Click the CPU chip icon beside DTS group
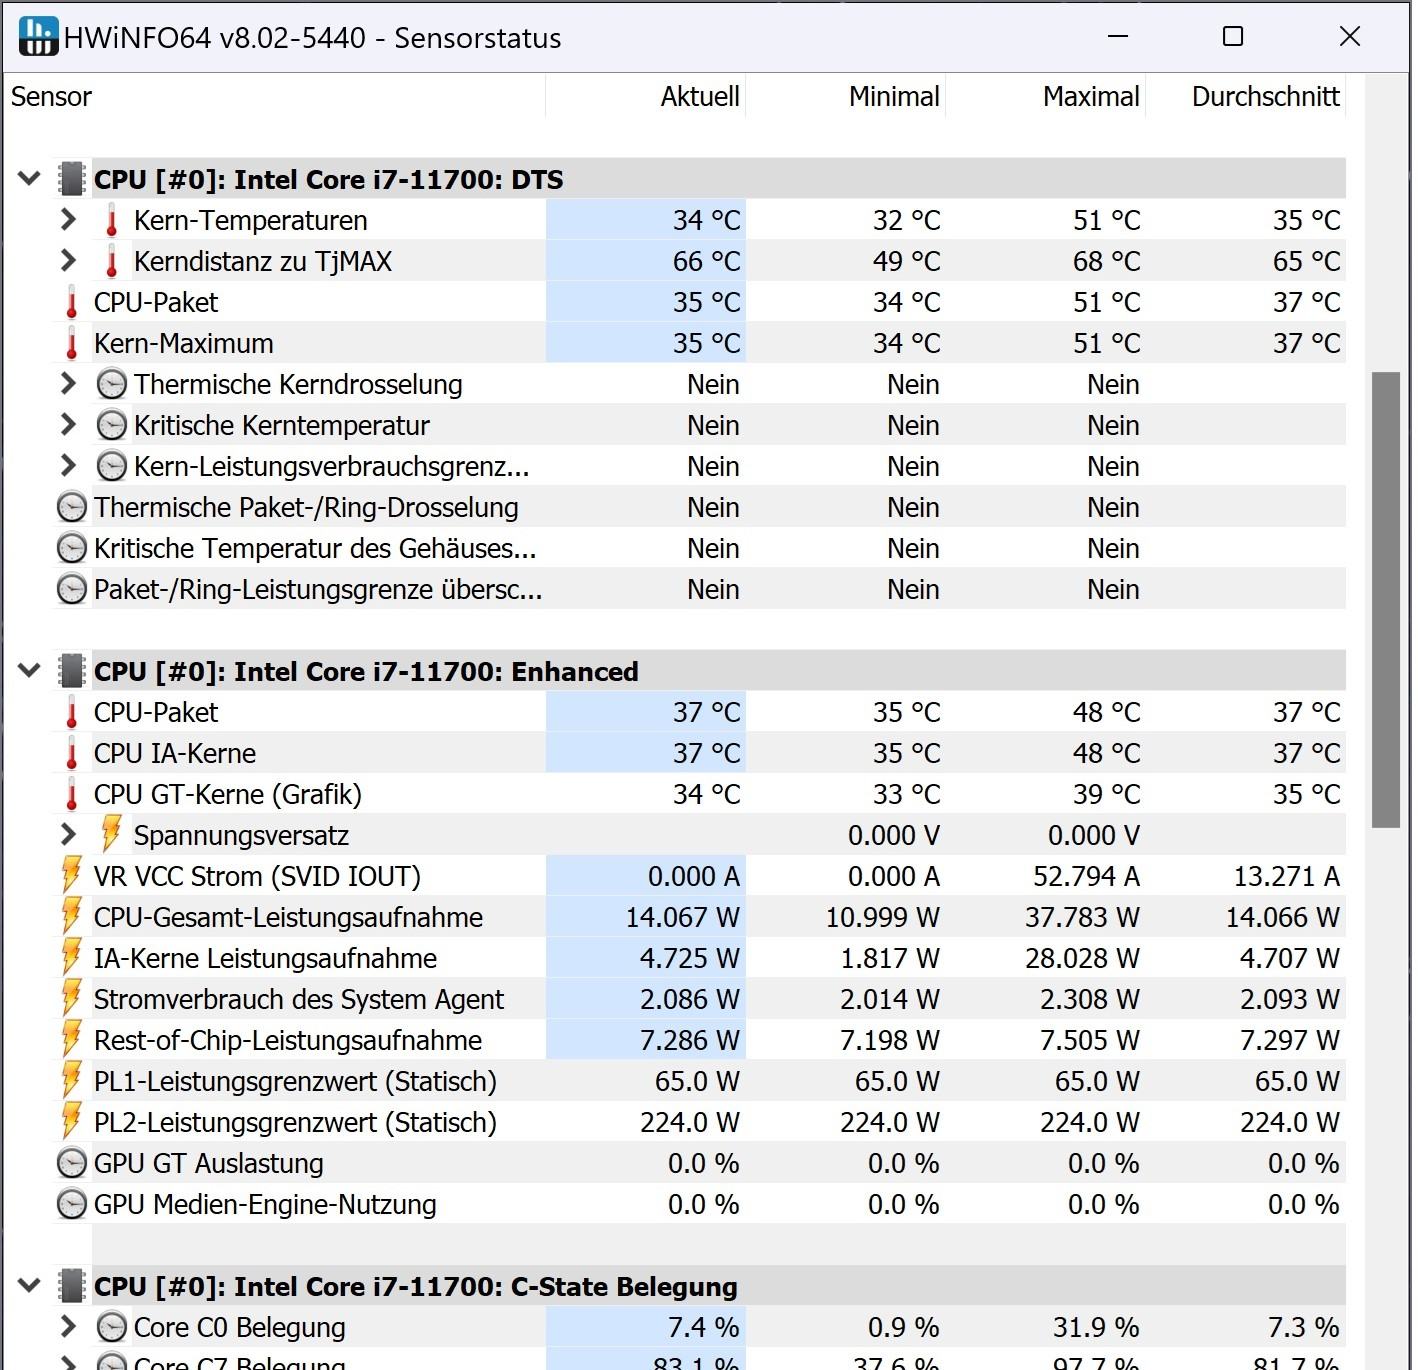This screenshot has height=1370, width=1418. (72, 179)
